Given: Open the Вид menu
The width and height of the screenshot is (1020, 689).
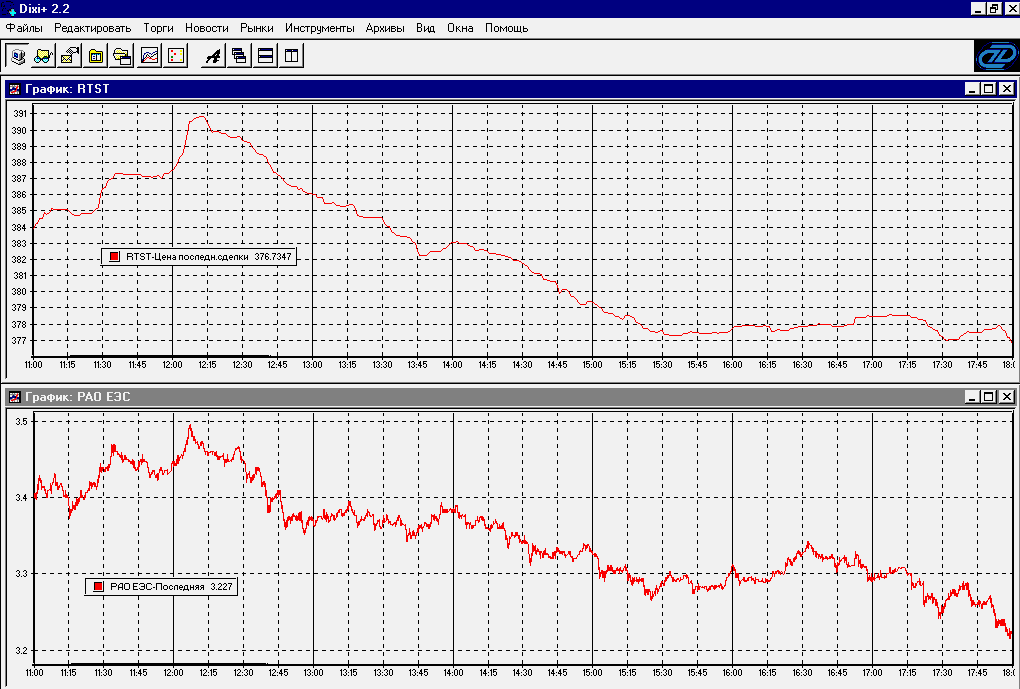Looking at the screenshot, I should coord(425,28).
